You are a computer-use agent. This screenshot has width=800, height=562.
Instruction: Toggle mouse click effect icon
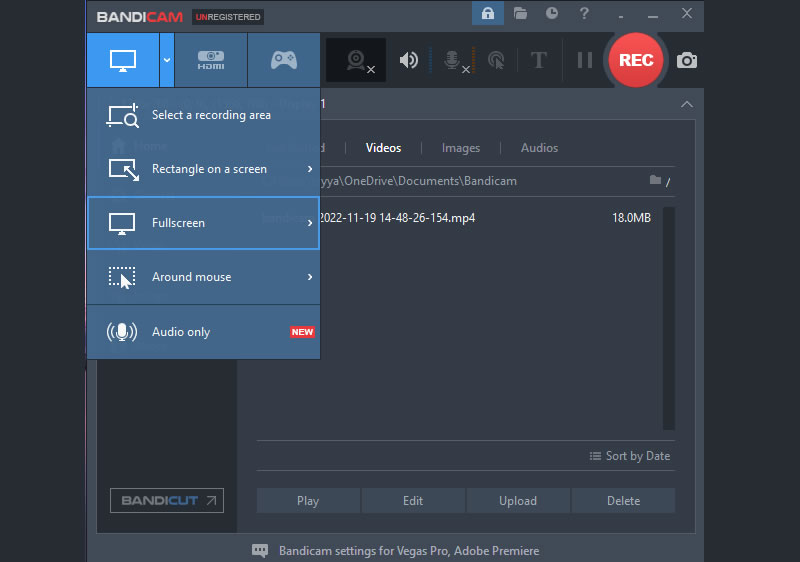pyautogui.click(x=496, y=60)
